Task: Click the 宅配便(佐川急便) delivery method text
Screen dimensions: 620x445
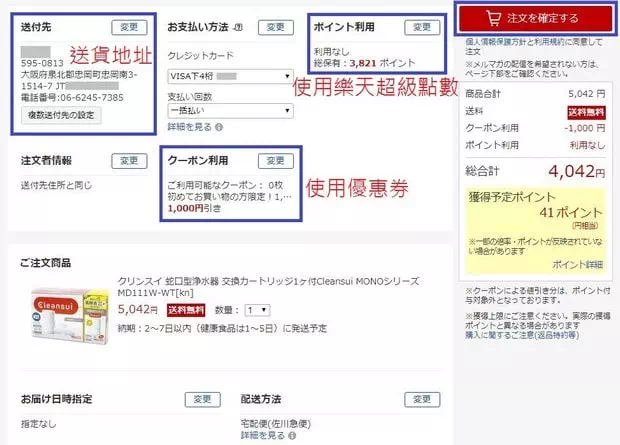Action: pyautogui.click(x=276, y=424)
